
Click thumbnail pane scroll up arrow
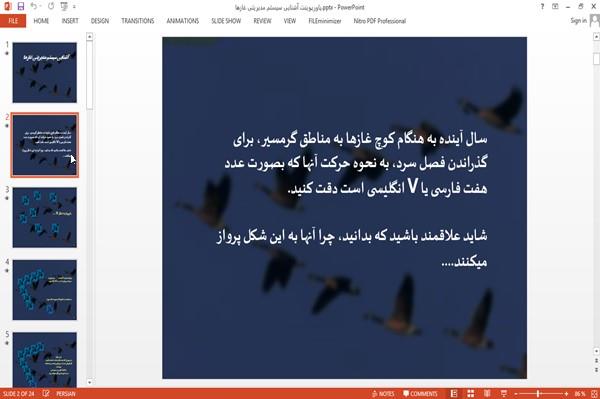tap(90, 37)
